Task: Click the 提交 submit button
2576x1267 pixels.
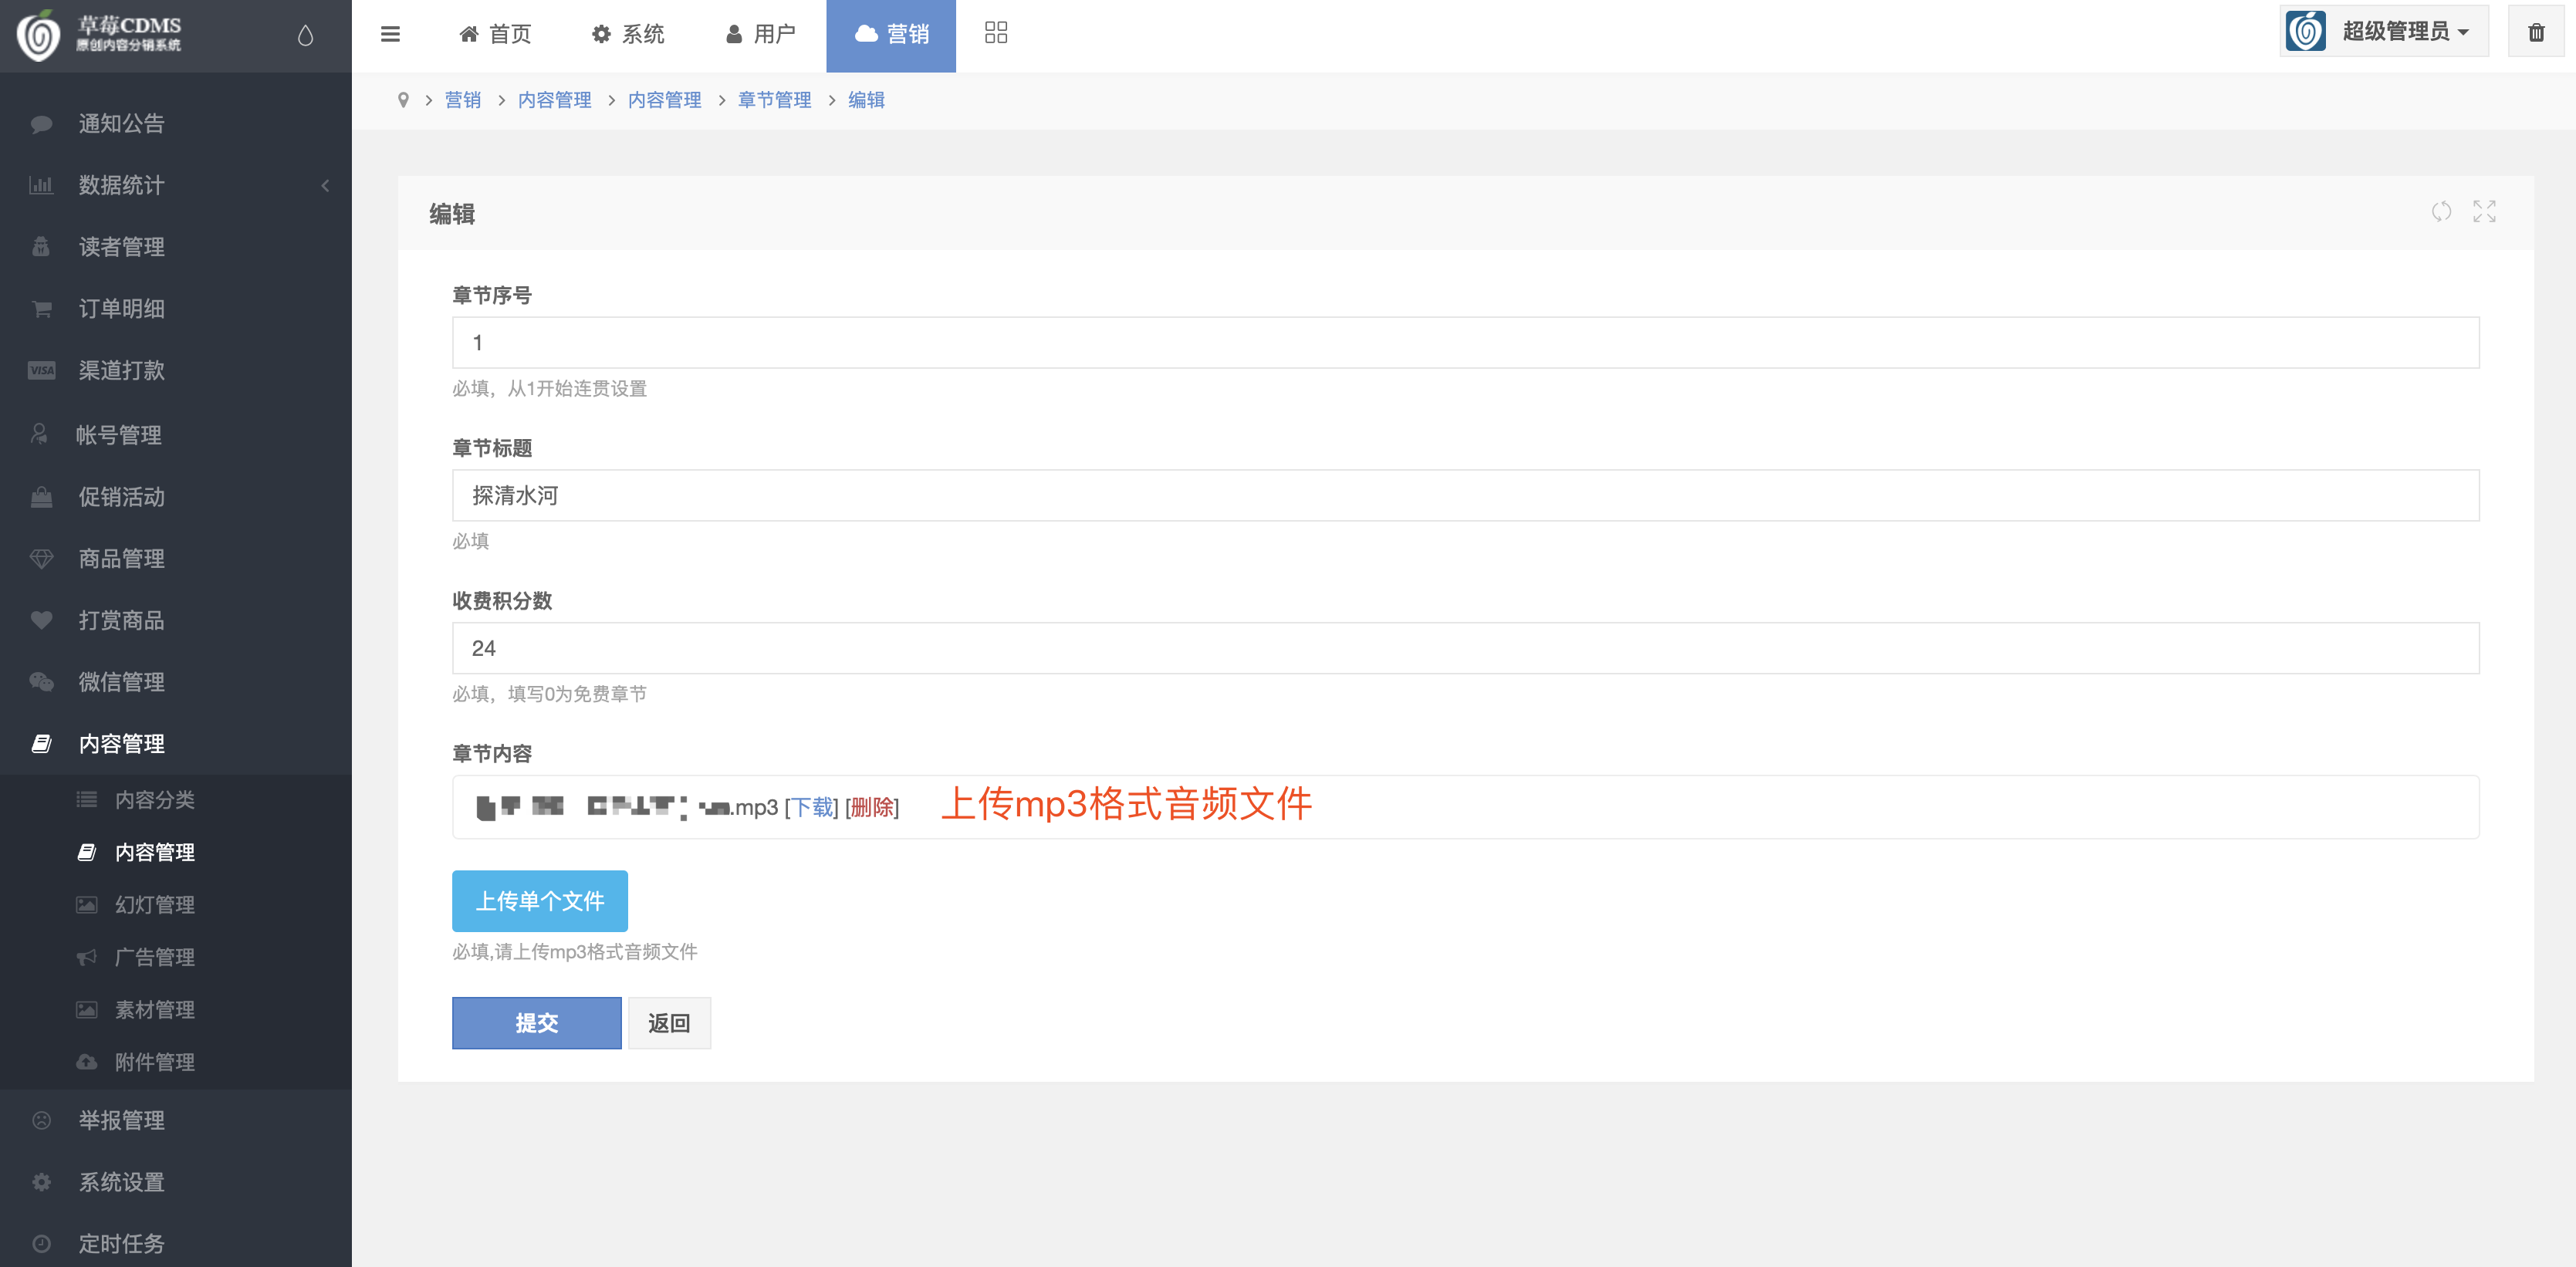Action: tap(537, 1023)
